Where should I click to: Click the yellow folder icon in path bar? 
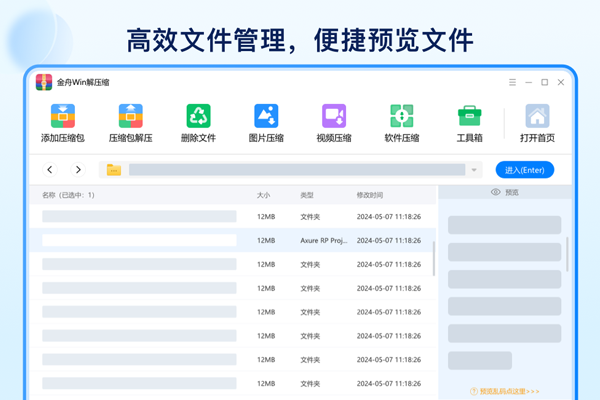coord(114,170)
